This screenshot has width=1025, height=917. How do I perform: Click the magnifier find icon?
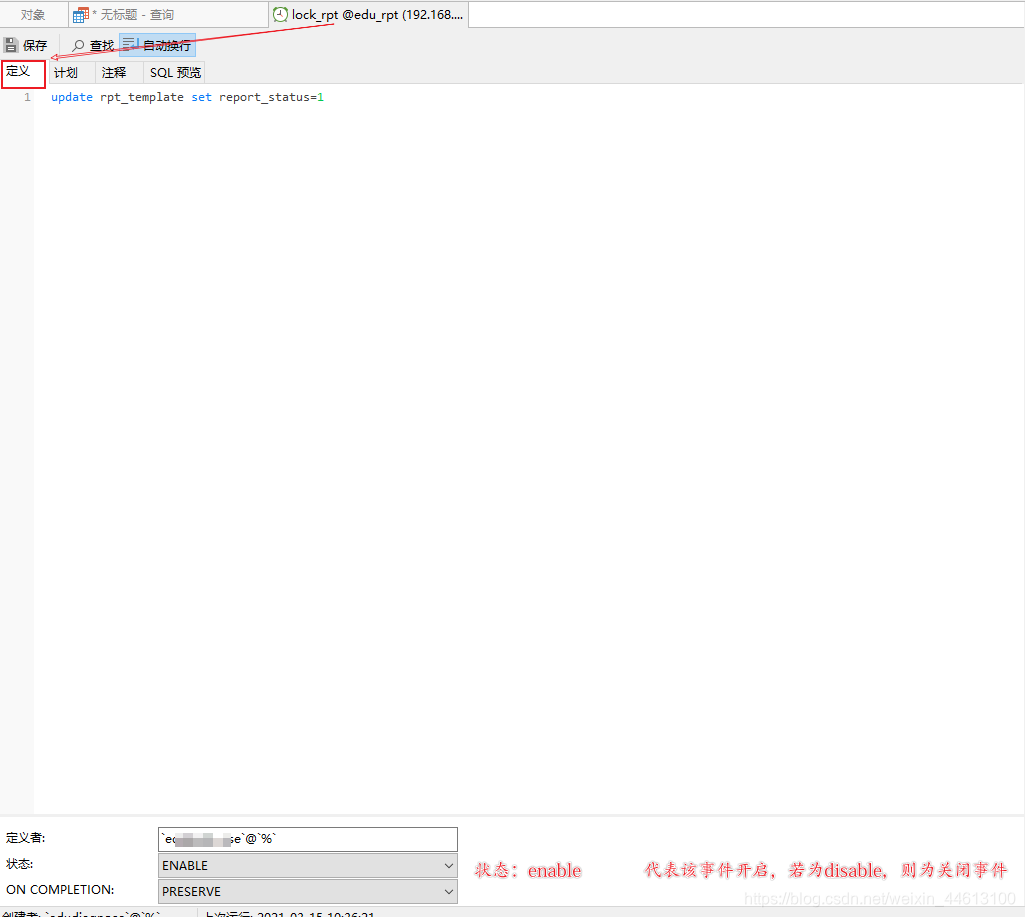[78, 46]
